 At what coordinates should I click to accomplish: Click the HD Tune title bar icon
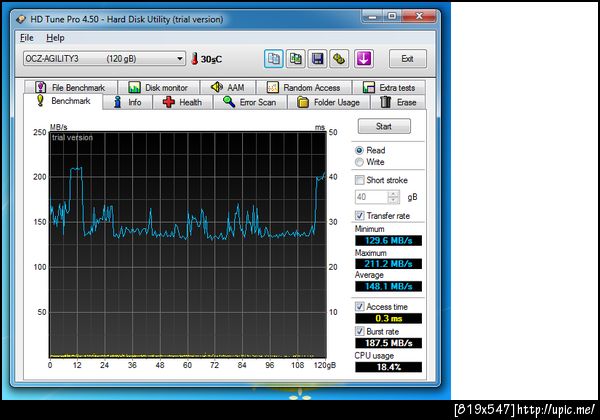(x=21, y=19)
